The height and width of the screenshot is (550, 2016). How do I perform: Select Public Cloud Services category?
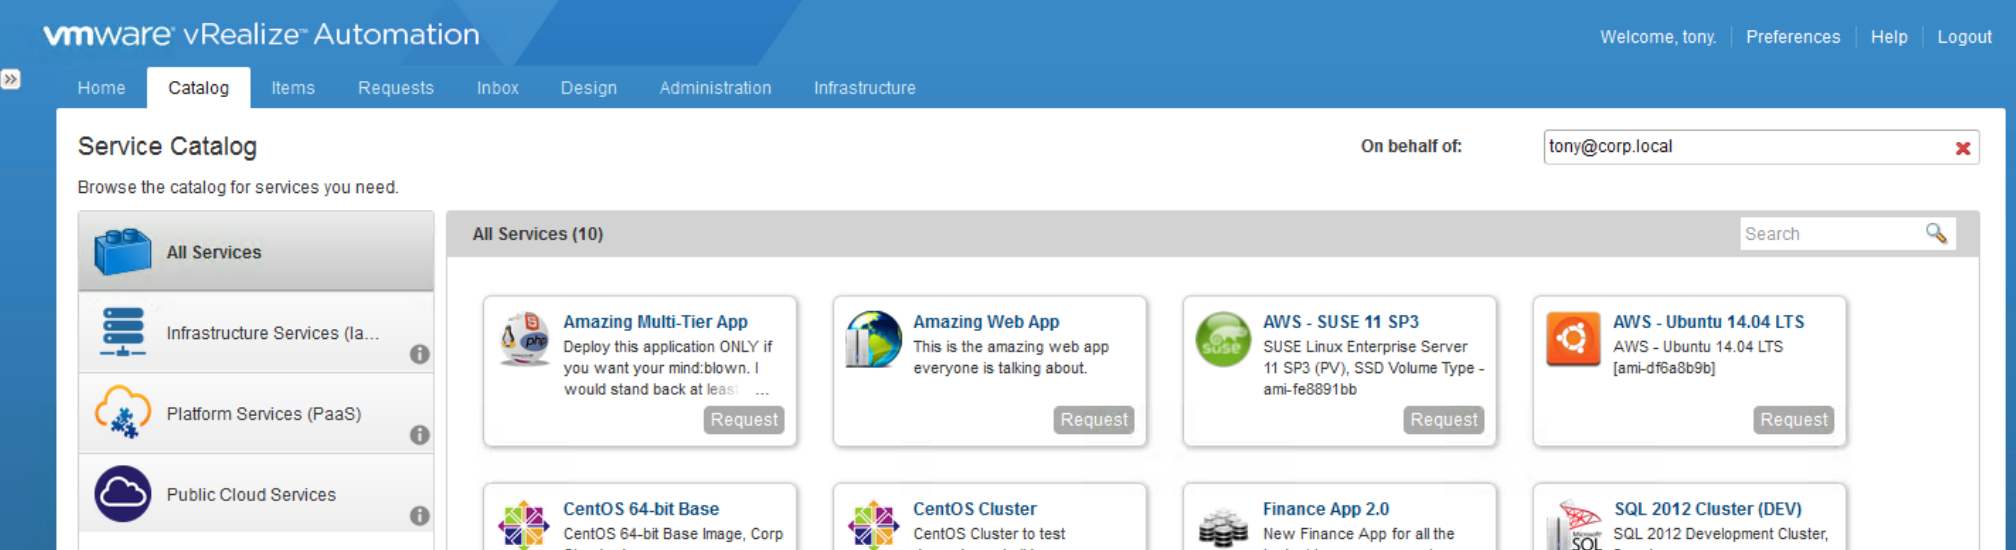tap(256, 494)
